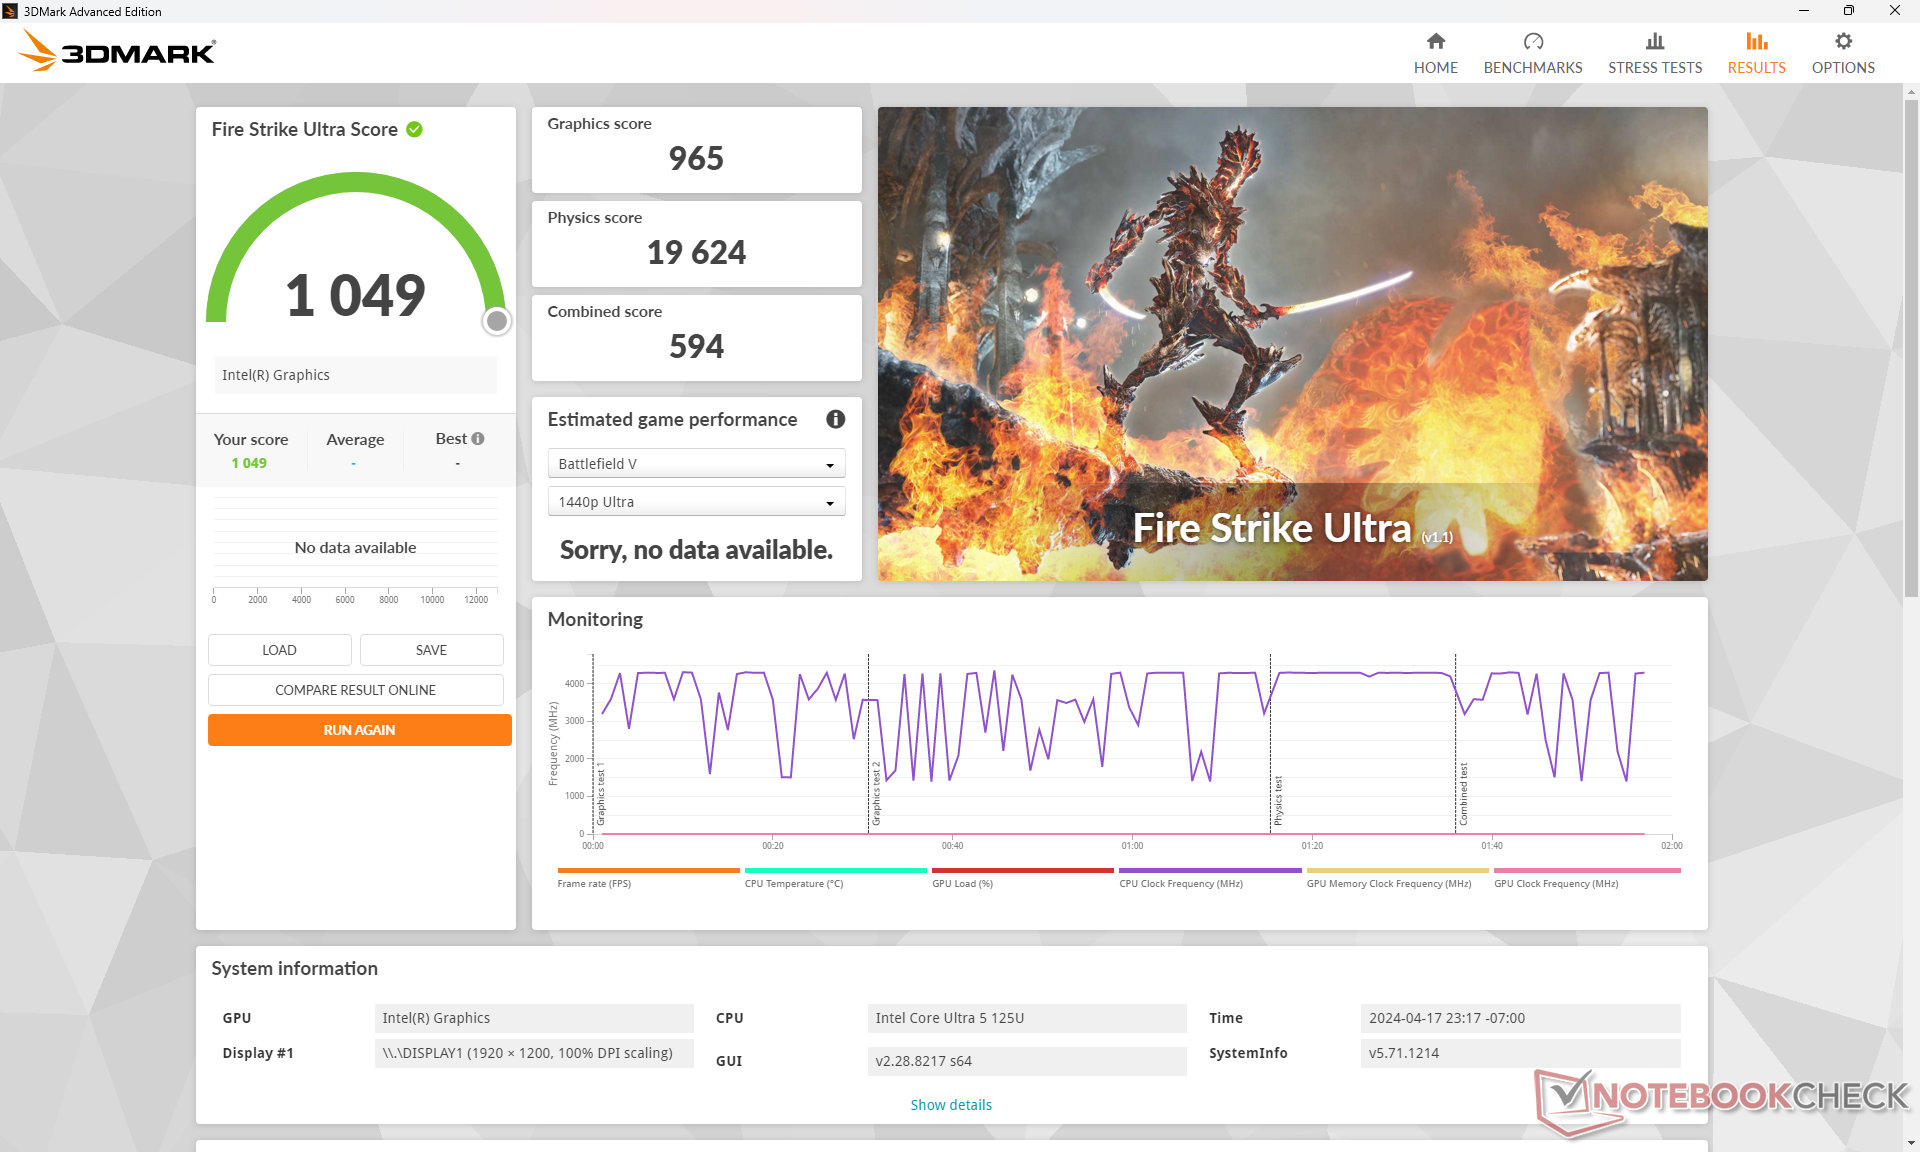Image resolution: width=1920 pixels, height=1152 pixels.
Task: Open the Benchmarks gauge icon
Action: point(1532,42)
